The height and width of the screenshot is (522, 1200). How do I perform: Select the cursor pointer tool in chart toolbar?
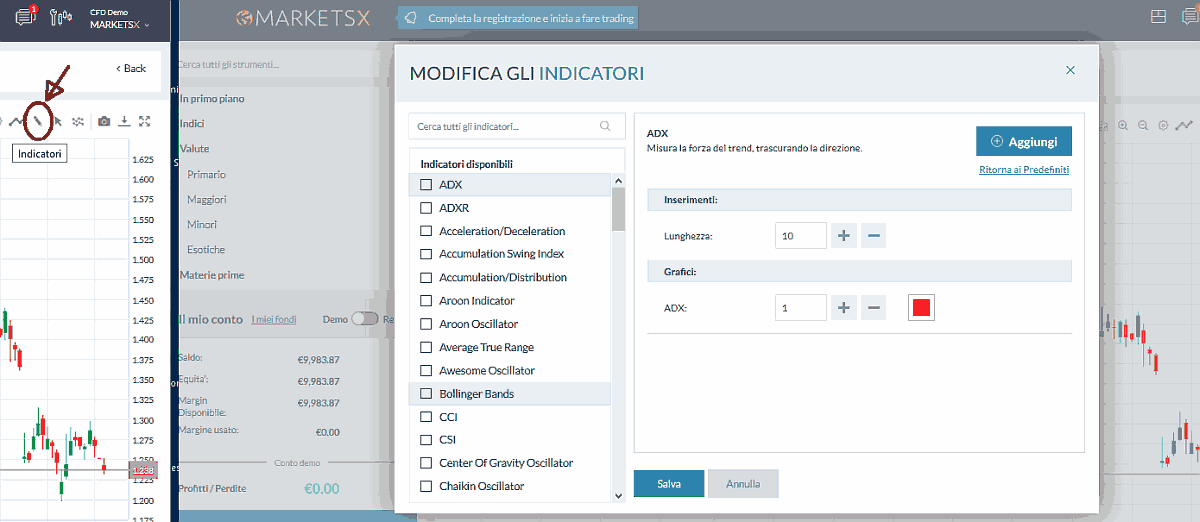58,121
